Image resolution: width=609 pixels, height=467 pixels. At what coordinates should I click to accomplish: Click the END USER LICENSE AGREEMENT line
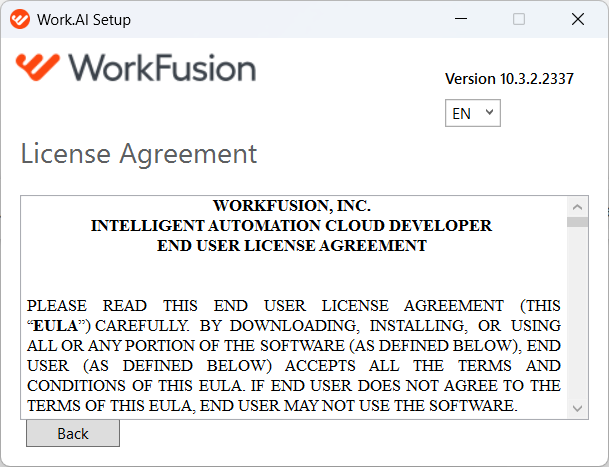coord(292,246)
